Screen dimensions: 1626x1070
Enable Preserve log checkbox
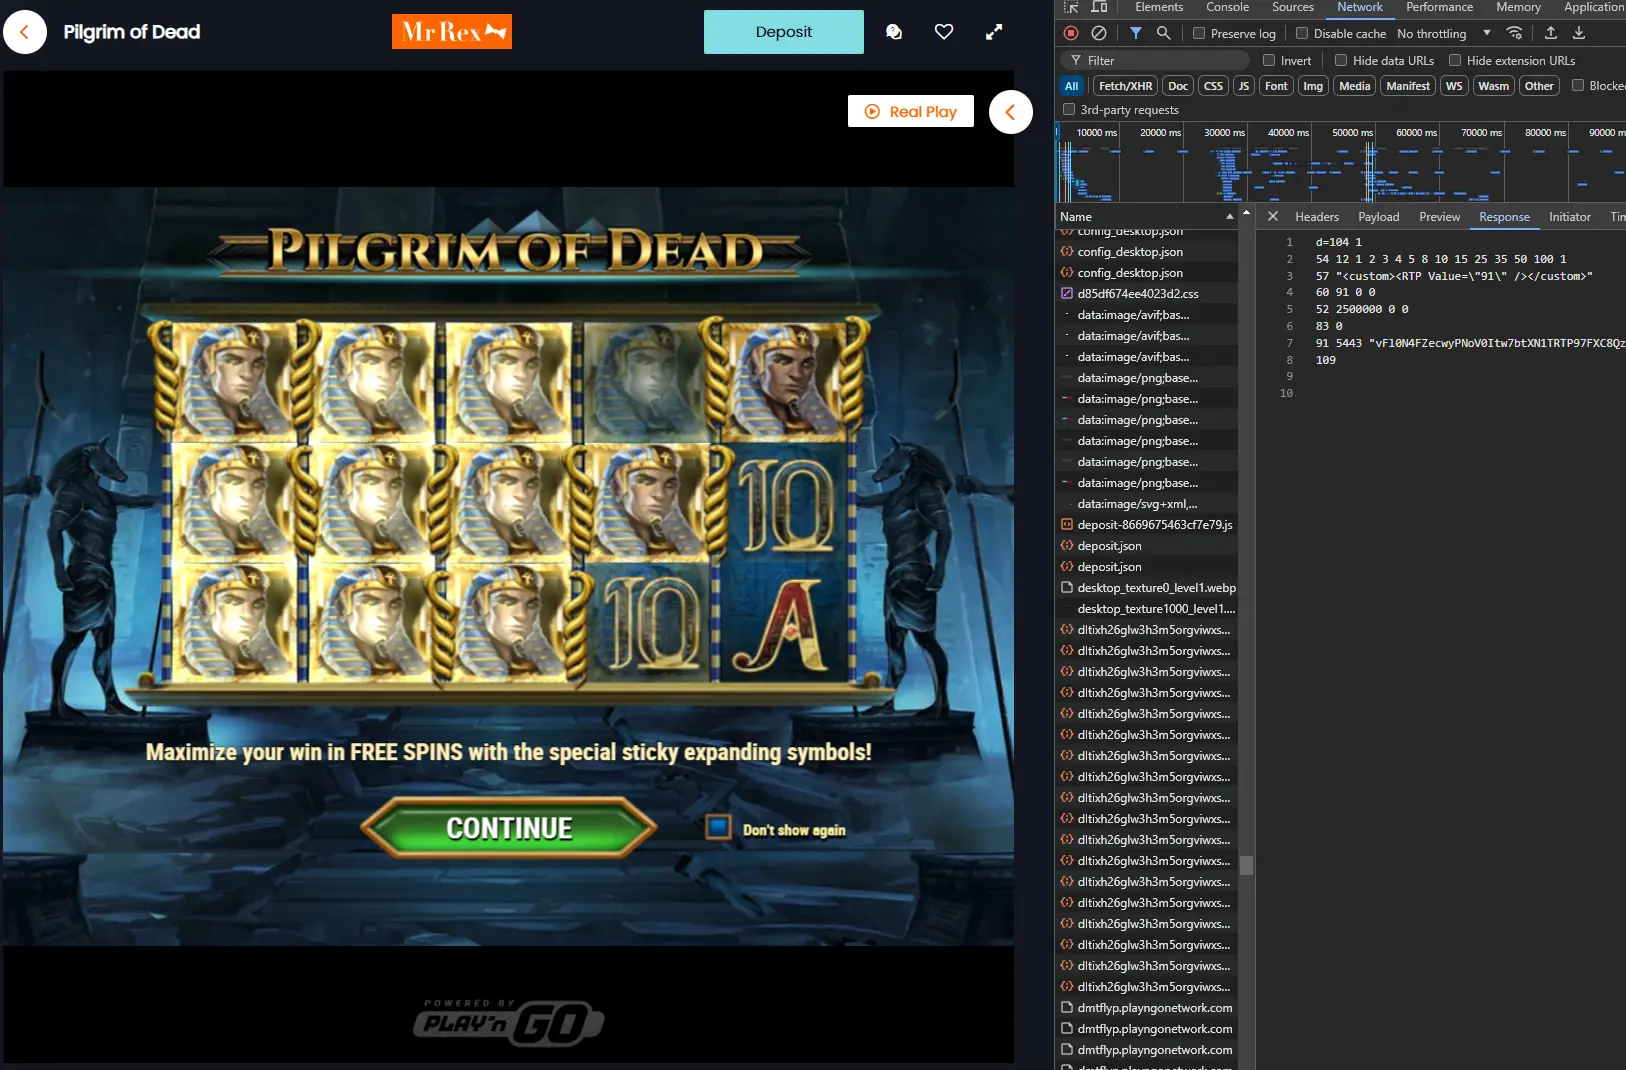[1199, 33]
